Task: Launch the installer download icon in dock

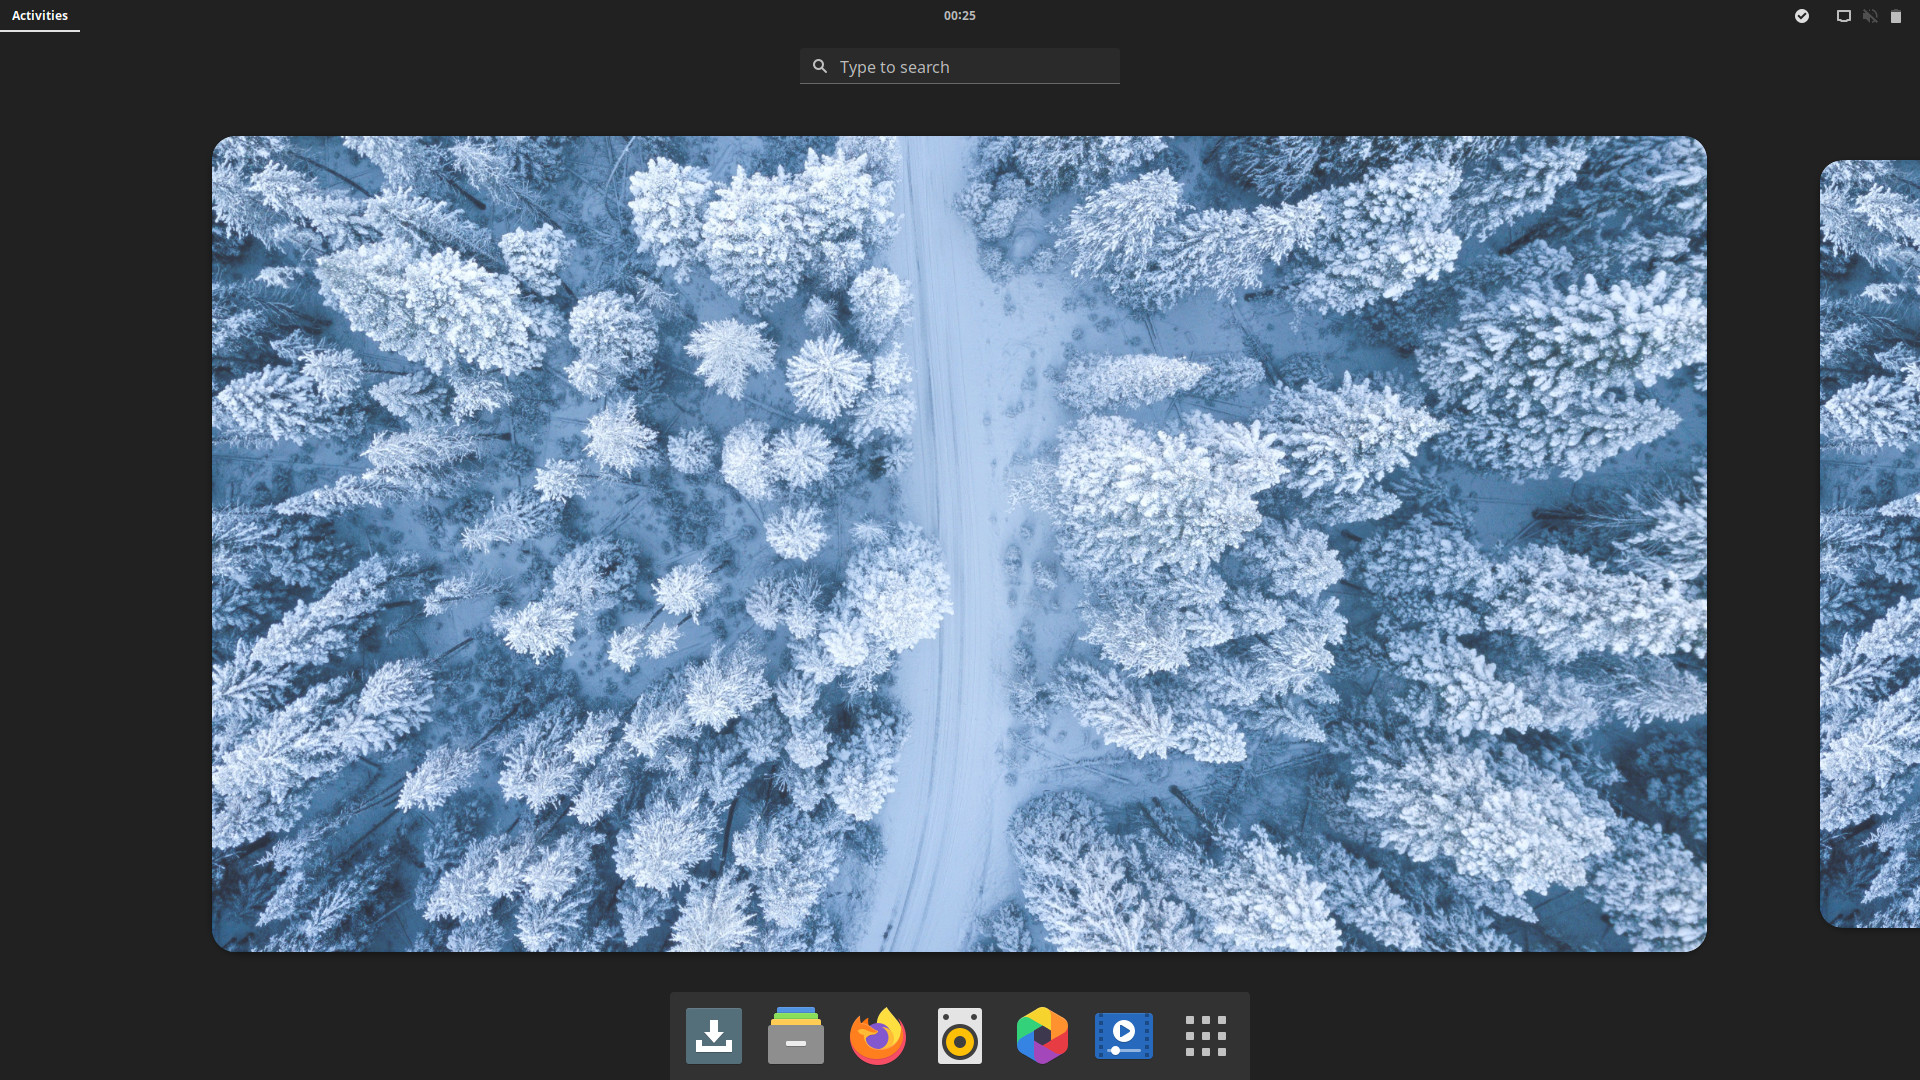Action: point(714,1036)
